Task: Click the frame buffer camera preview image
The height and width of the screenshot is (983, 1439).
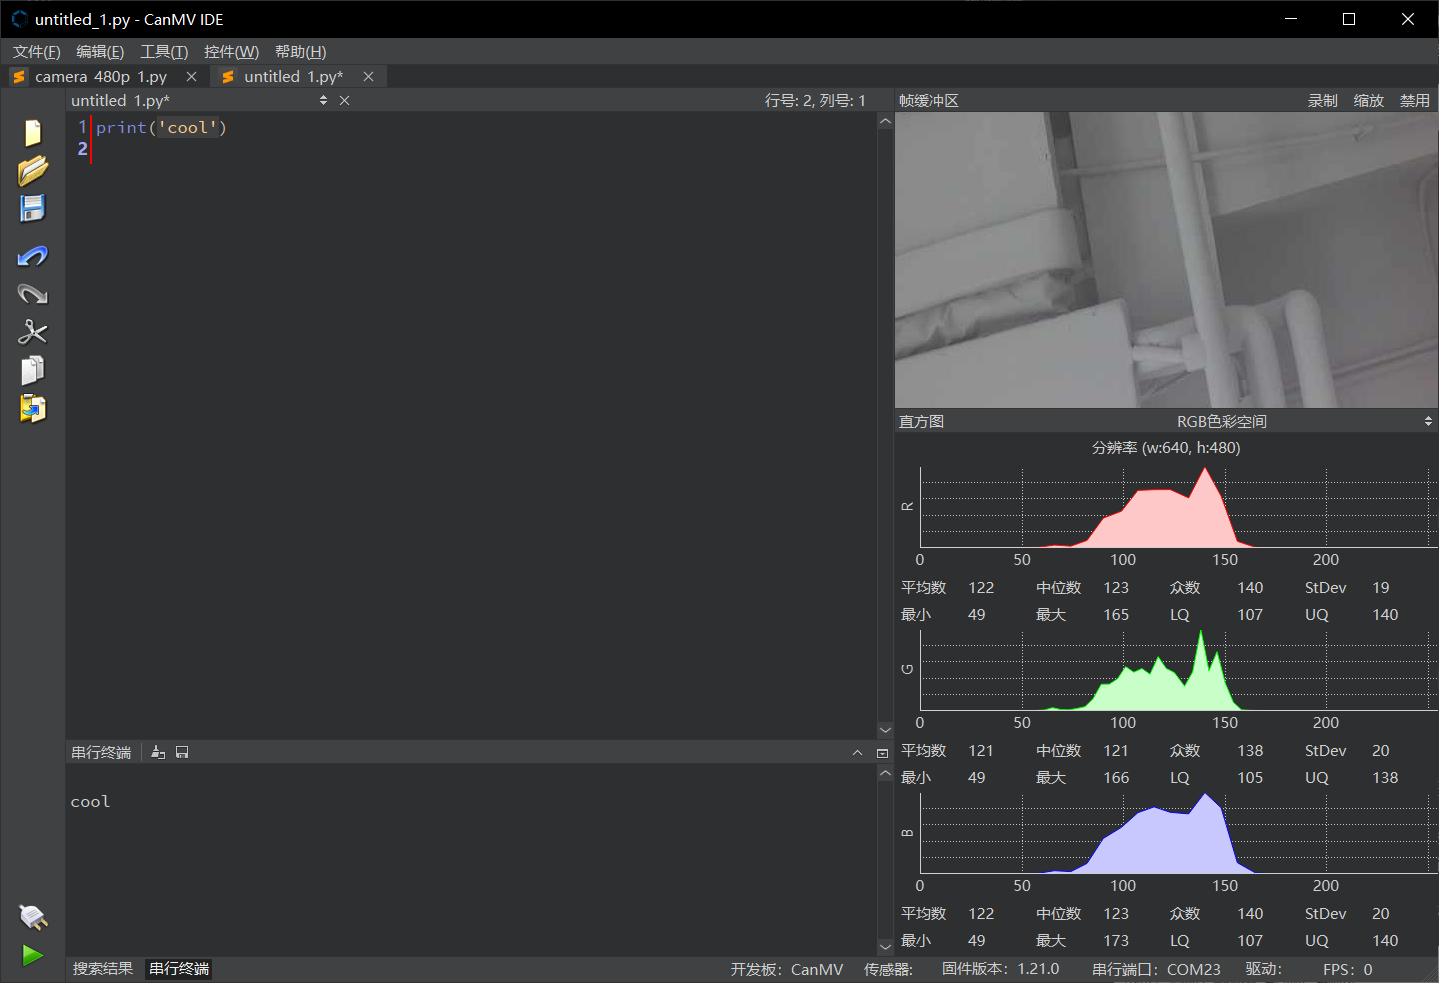Action: (x=1166, y=260)
